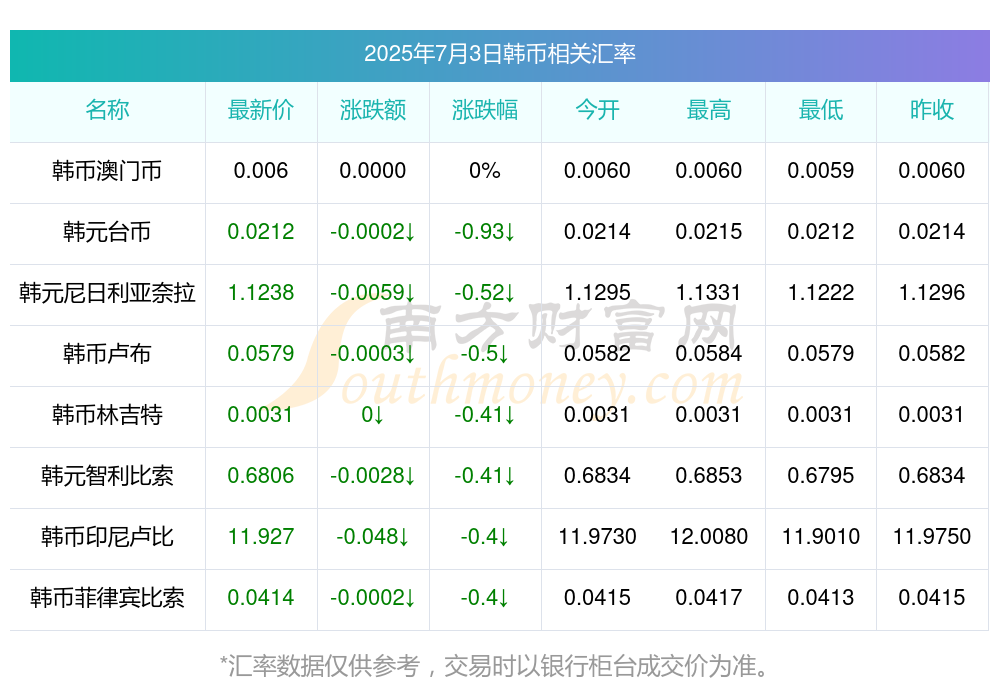
Task: Click the 名称 column header
Action: tap(107, 110)
